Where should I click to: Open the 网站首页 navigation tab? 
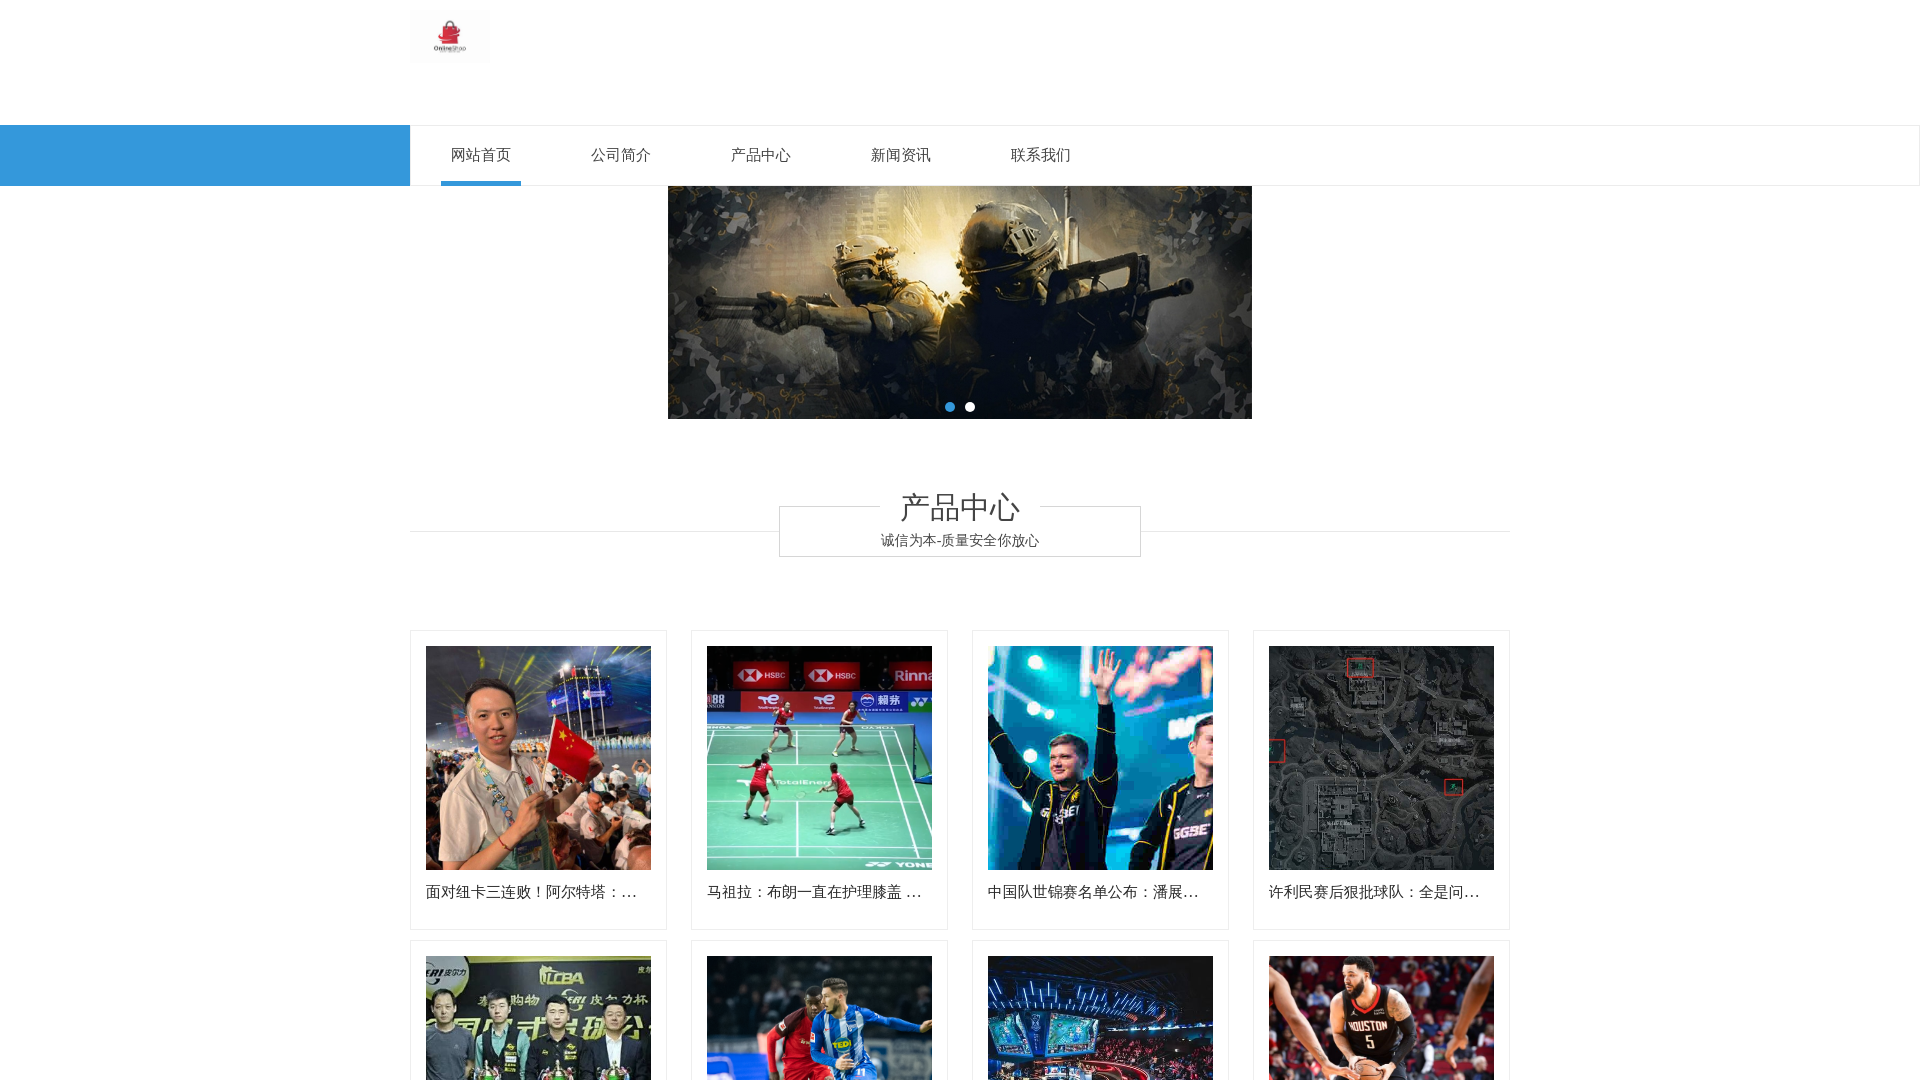(x=481, y=155)
